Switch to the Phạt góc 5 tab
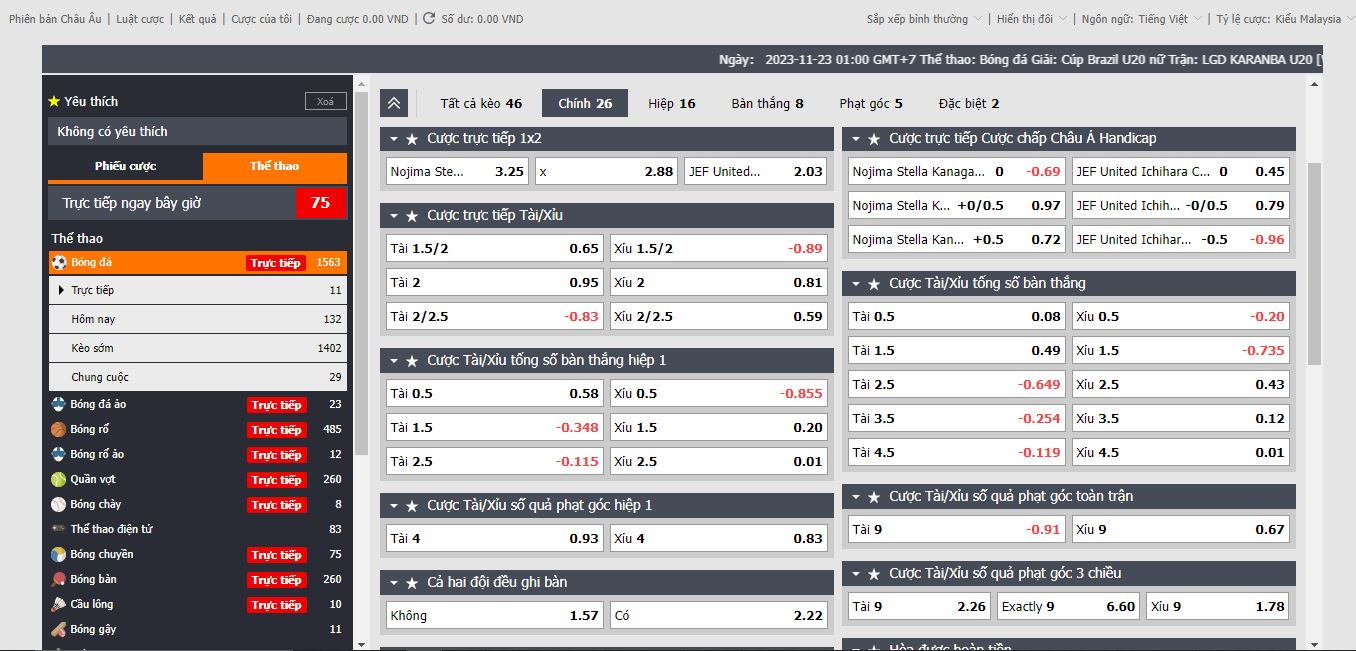Viewport: 1356px width, 651px height. (x=870, y=104)
